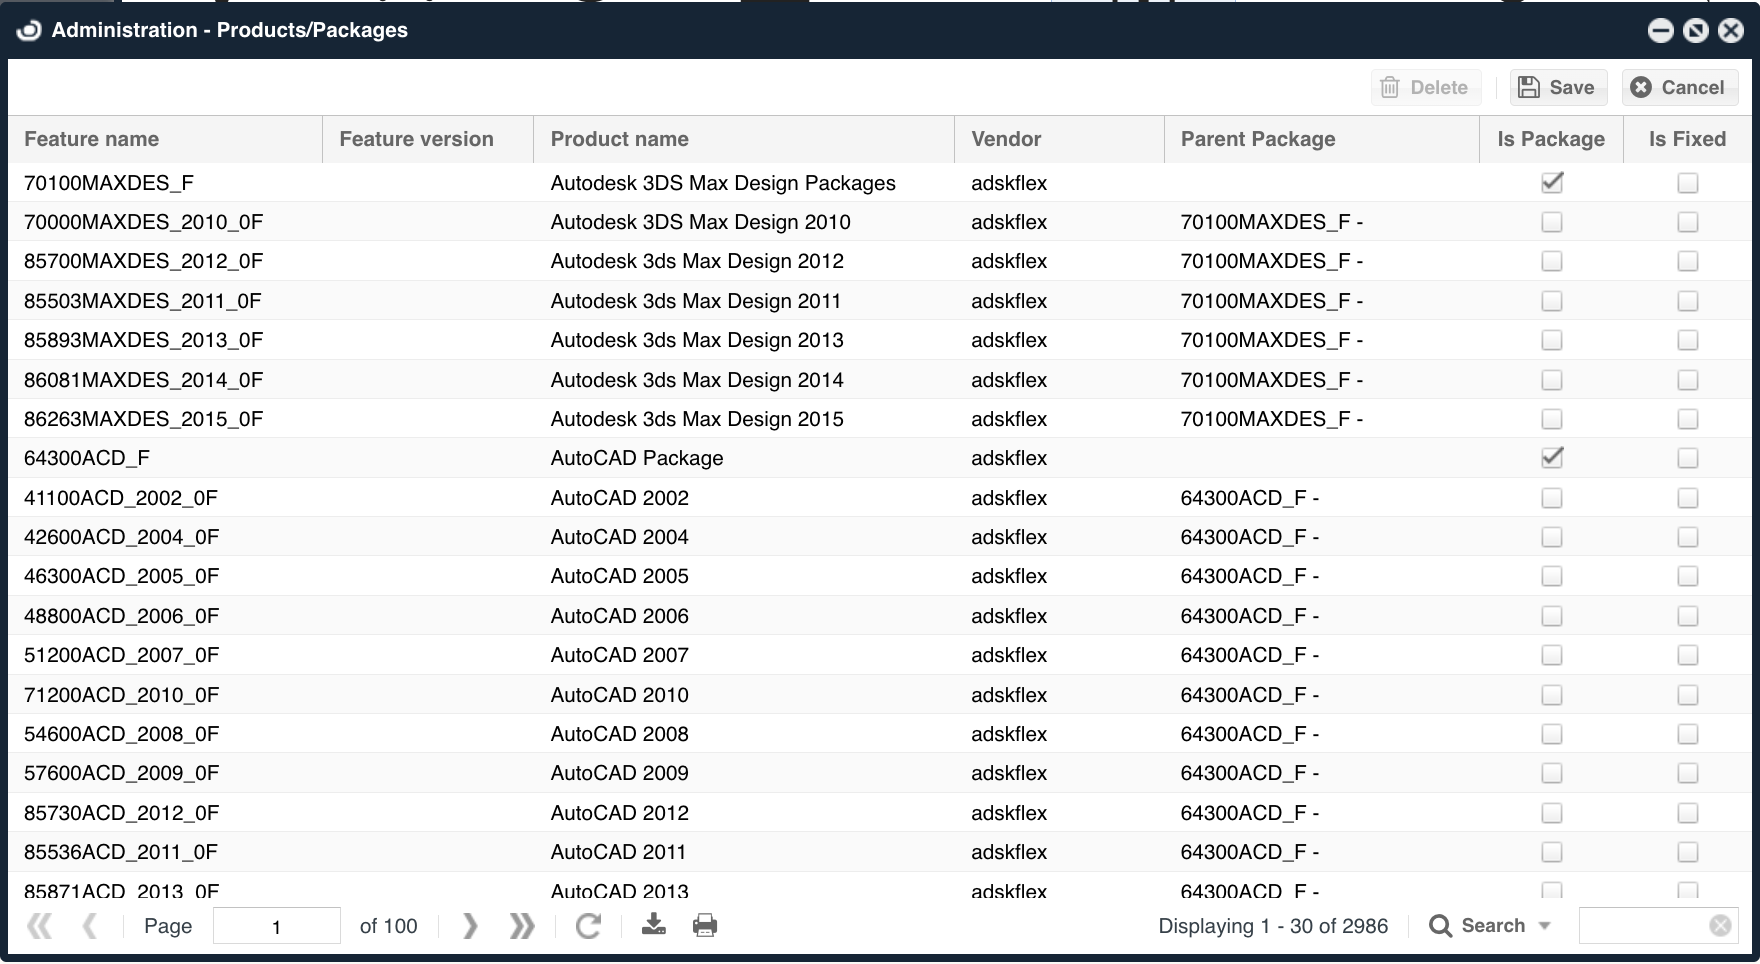
Task: Select the Autodesk 3ds Max Design 2013 row
Action: click(696, 340)
